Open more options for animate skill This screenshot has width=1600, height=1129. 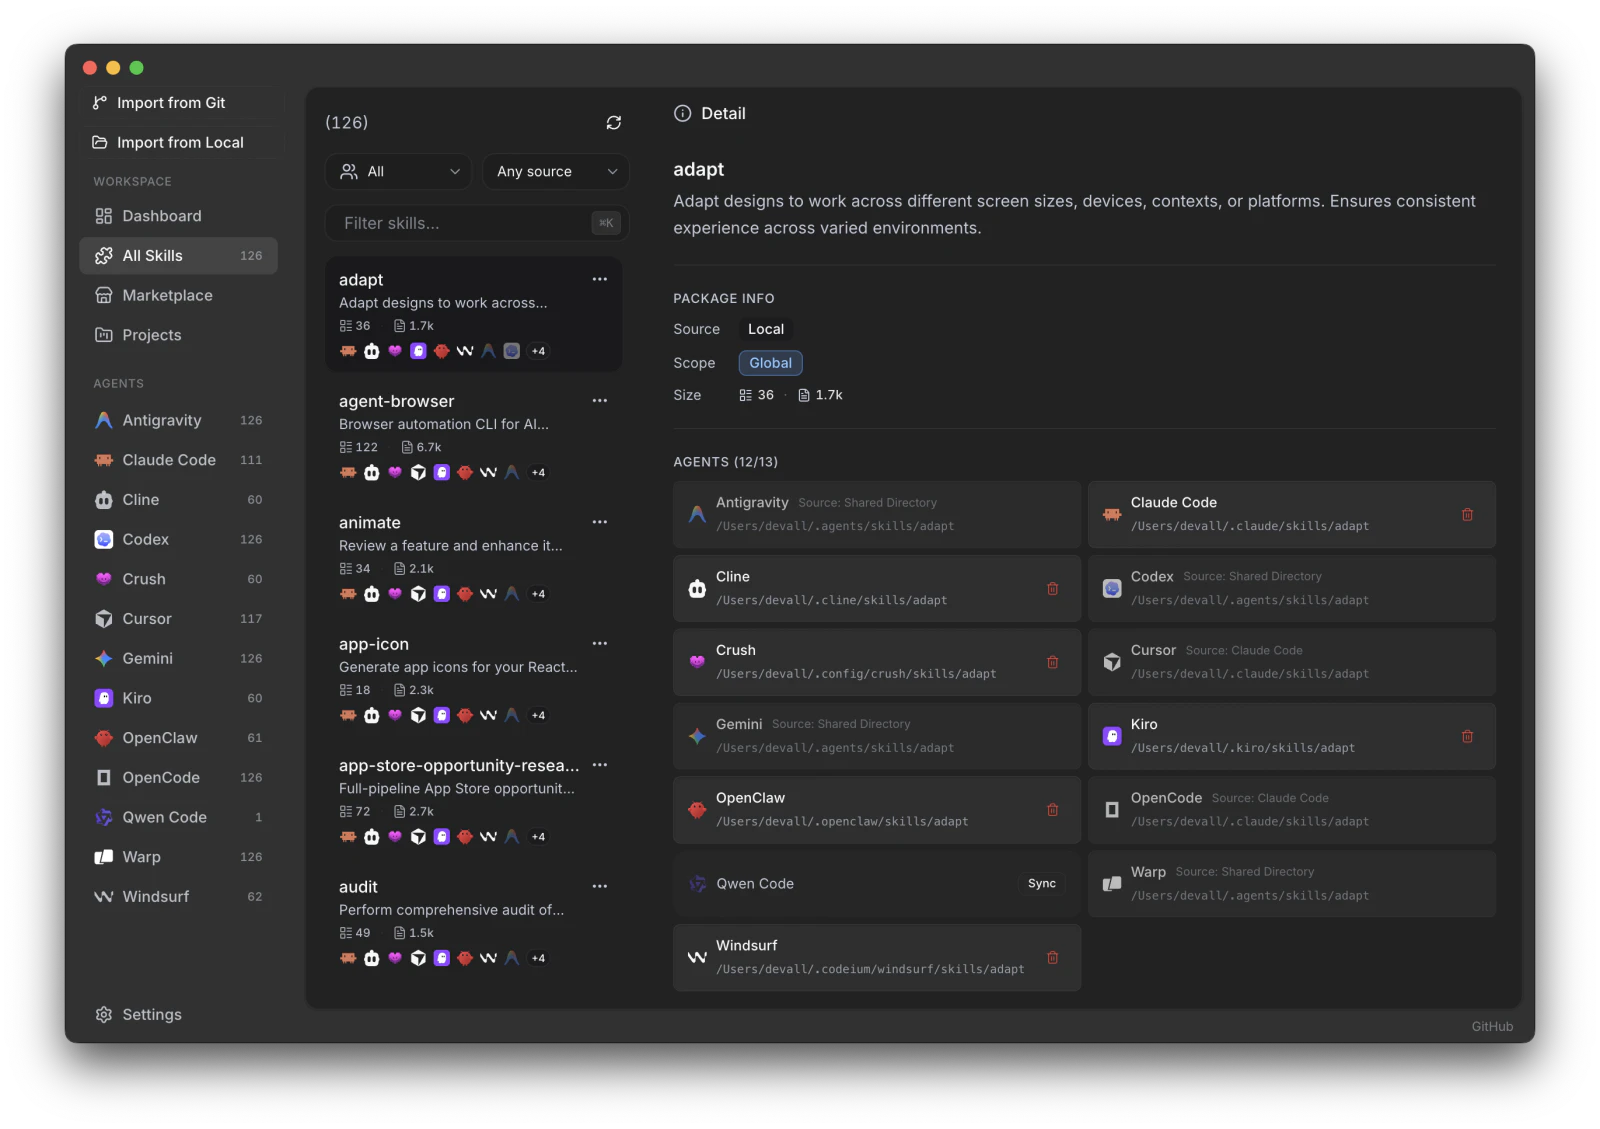coord(599,522)
